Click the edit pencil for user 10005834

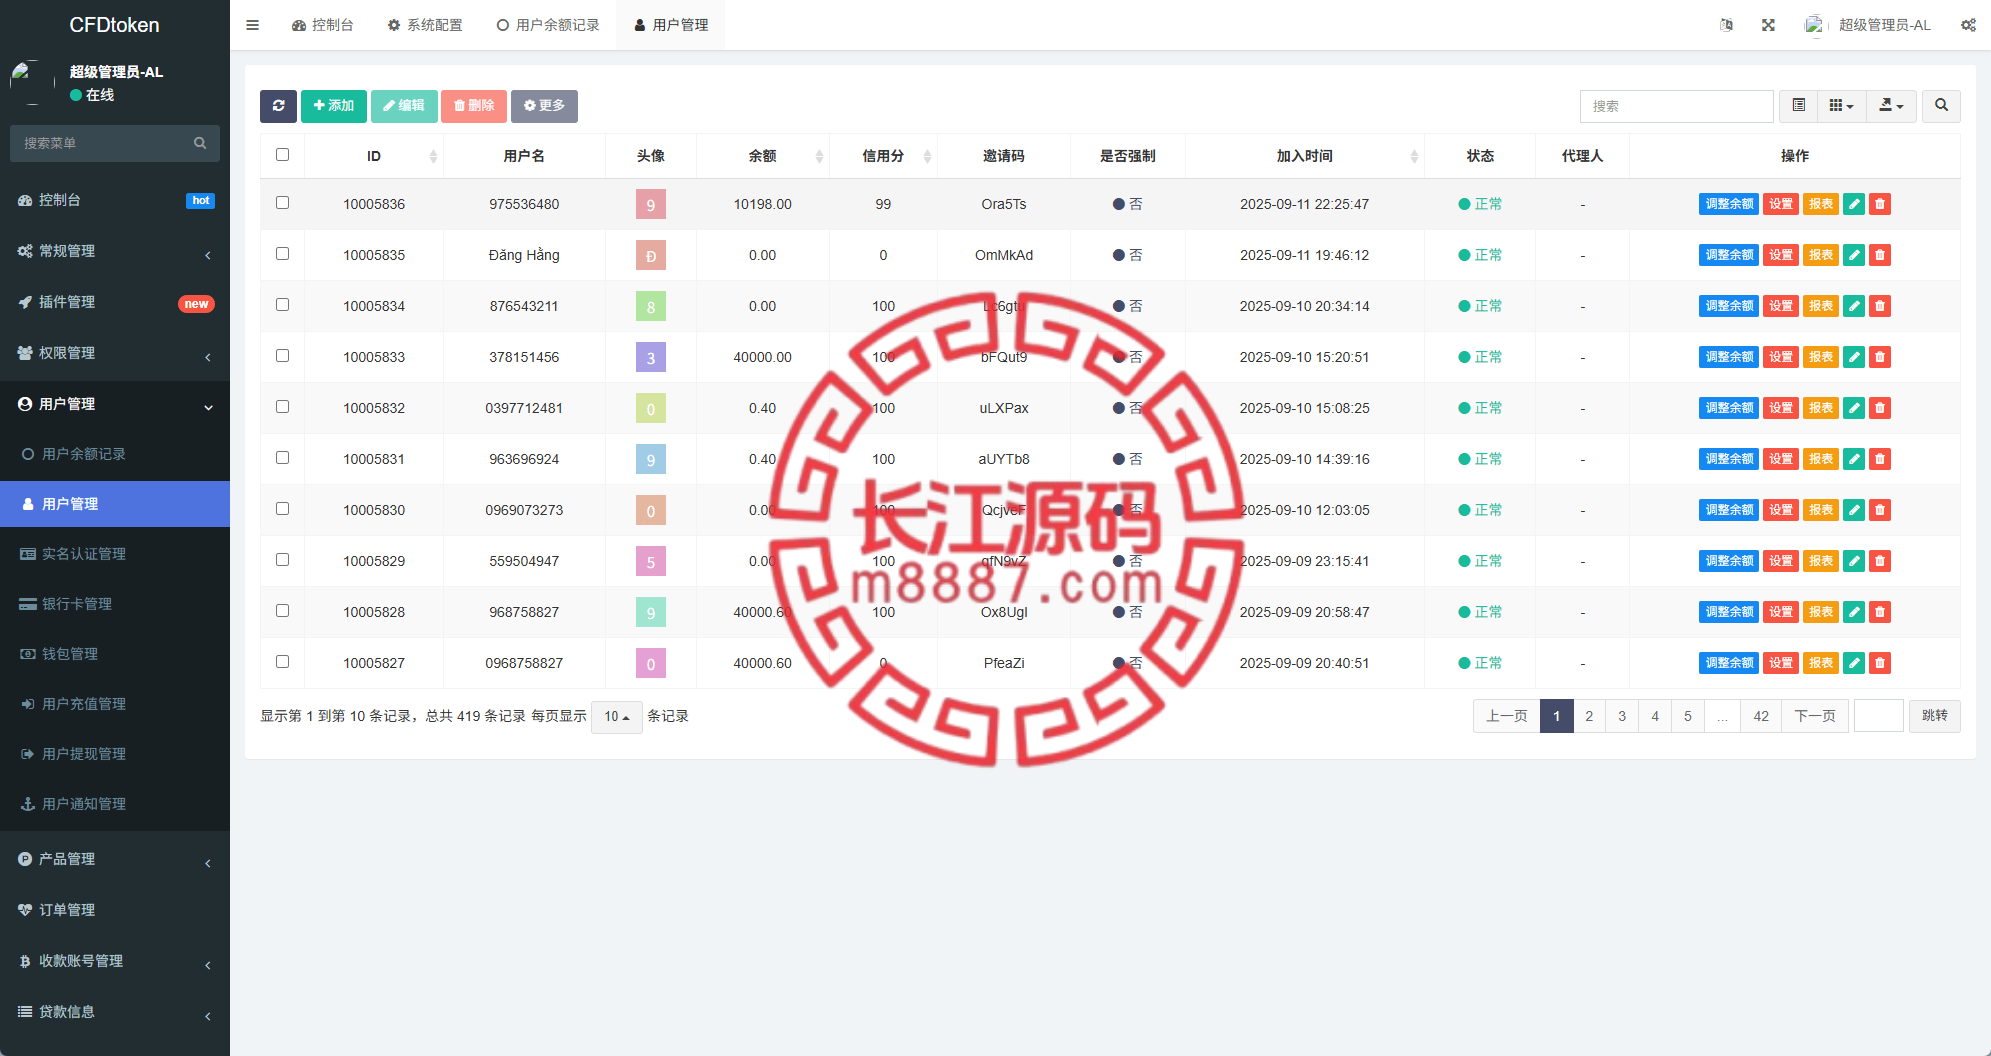(1854, 306)
